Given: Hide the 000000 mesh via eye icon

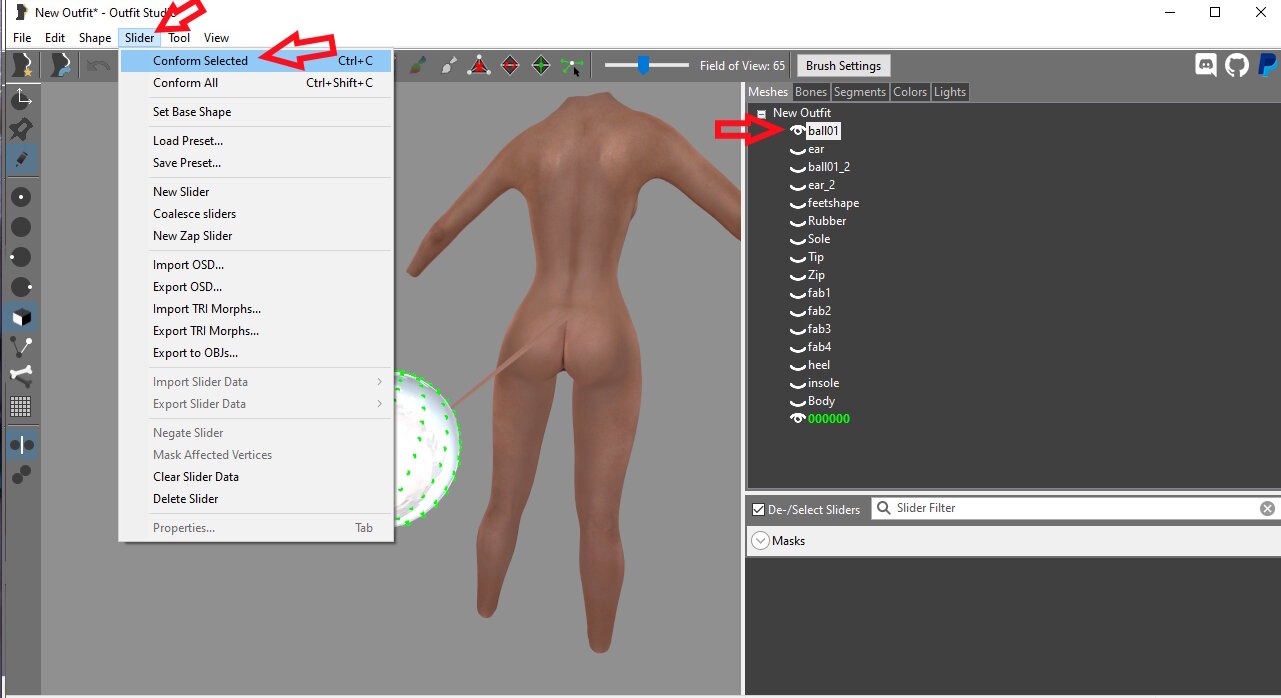Looking at the screenshot, I should (x=798, y=419).
